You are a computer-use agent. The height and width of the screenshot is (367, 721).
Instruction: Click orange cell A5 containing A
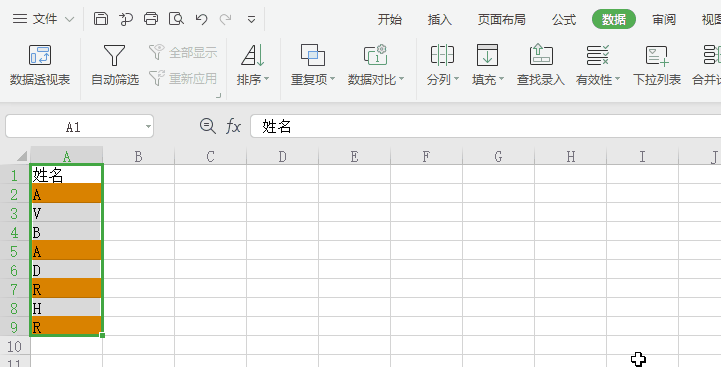coord(67,251)
